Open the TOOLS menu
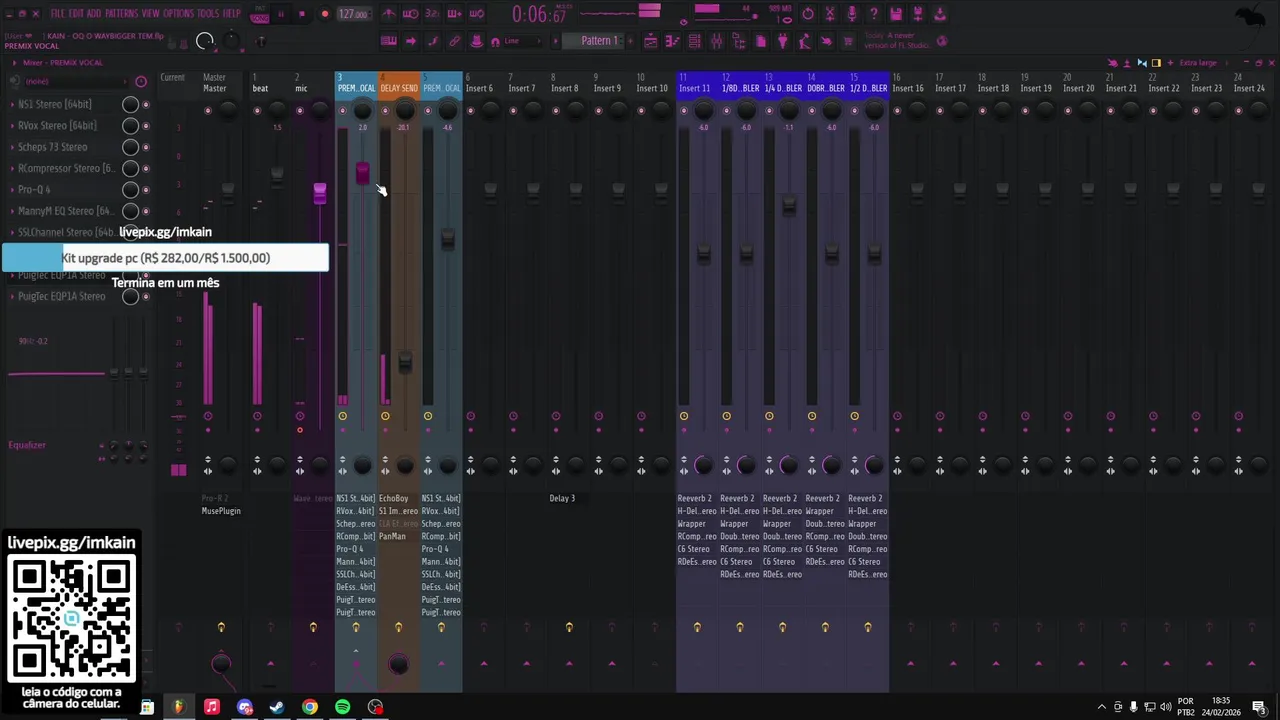Viewport: 1280px width, 720px height. pyautogui.click(x=207, y=14)
